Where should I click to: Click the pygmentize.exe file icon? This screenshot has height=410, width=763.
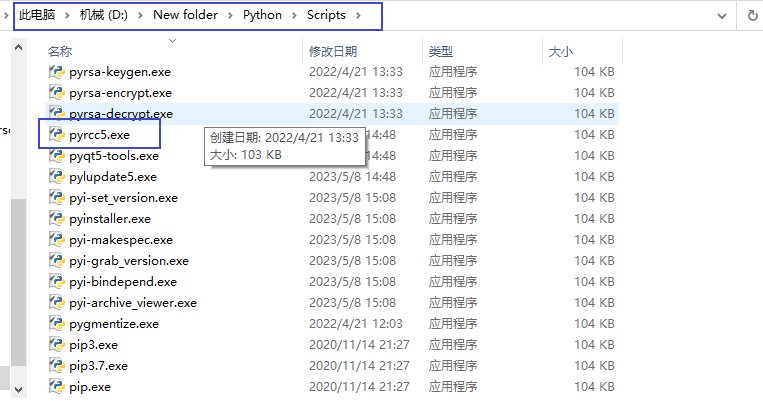[57, 324]
